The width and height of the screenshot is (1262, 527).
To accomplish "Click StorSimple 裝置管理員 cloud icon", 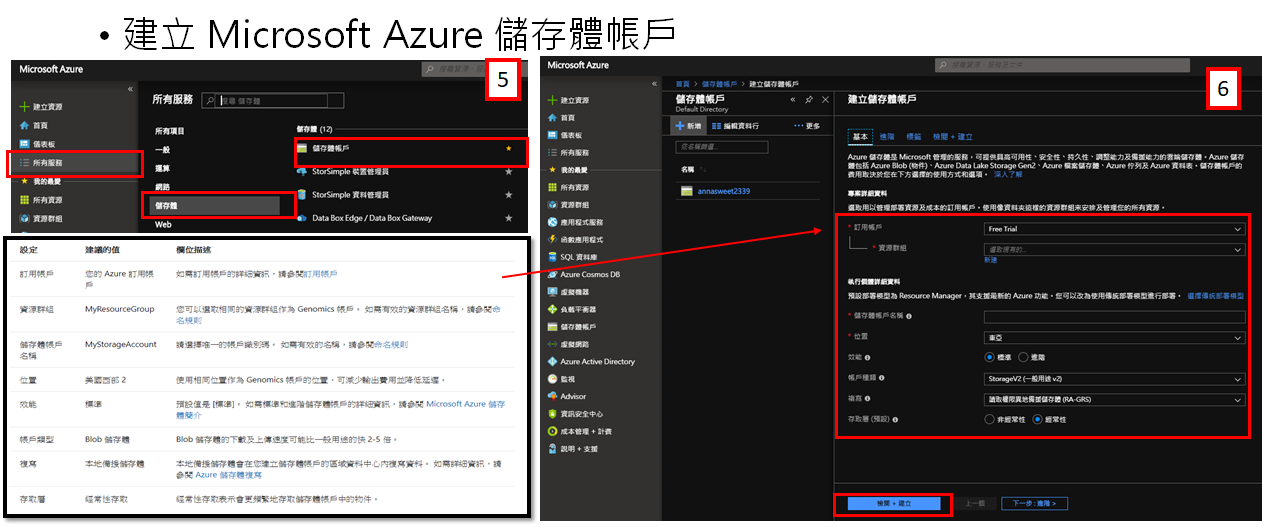I will tap(303, 171).
